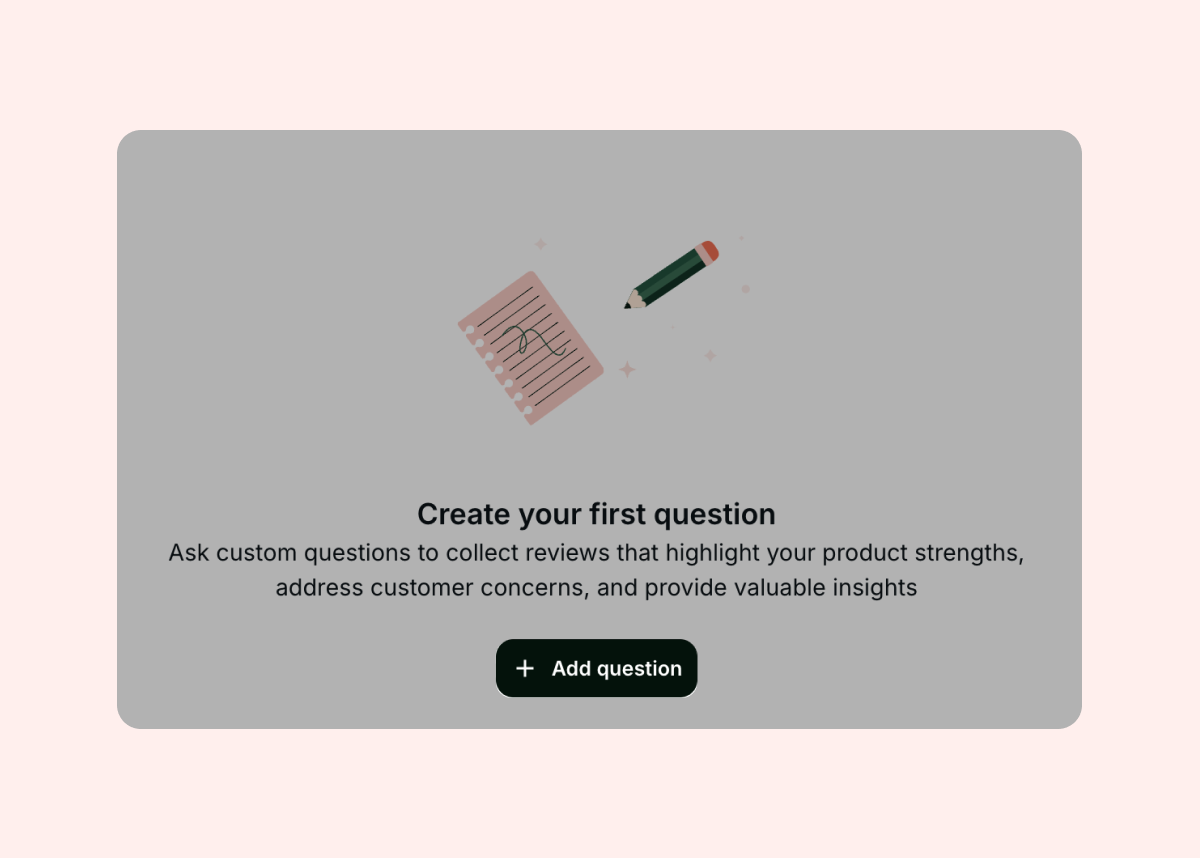Image resolution: width=1200 pixels, height=858 pixels.
Task: Click the scribble drawn on the notepad
Action: [530, 340]
